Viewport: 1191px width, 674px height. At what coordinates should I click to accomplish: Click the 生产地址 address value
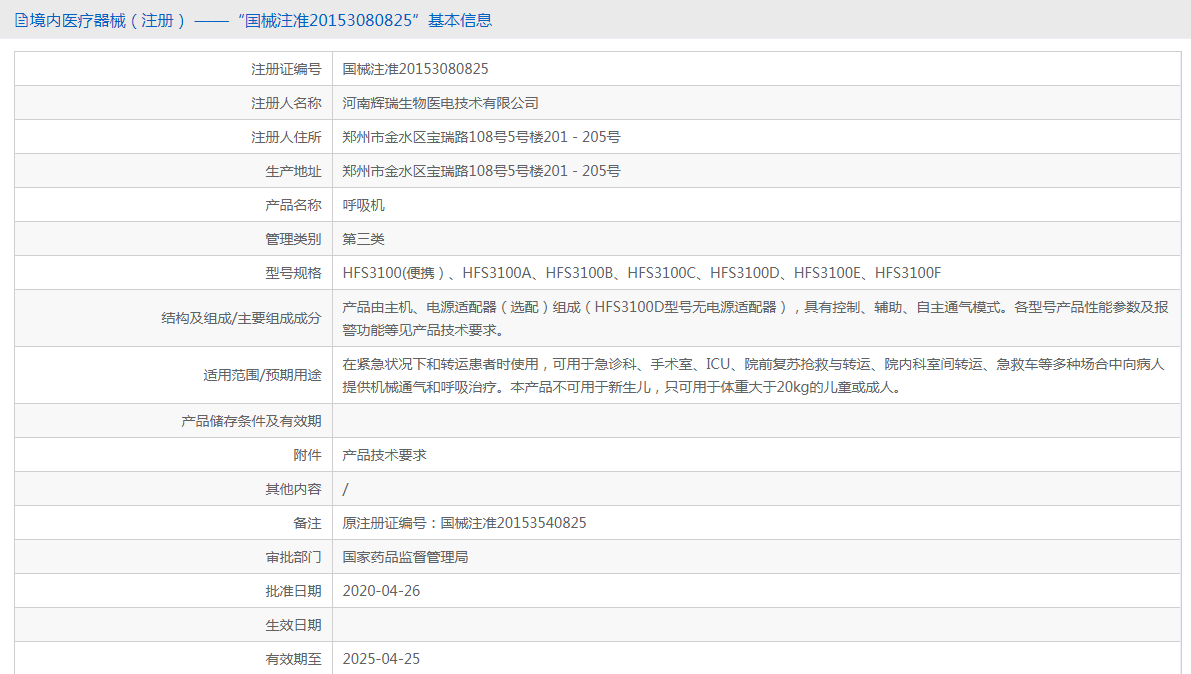[x=481, y=171]
